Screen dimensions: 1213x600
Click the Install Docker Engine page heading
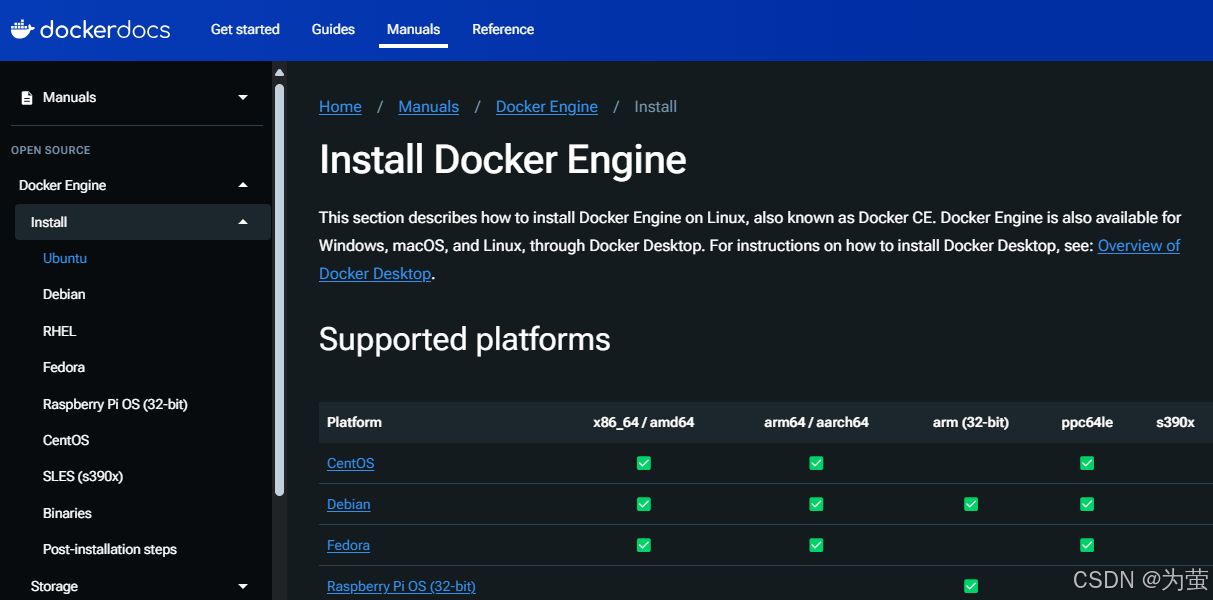point(503,160)
